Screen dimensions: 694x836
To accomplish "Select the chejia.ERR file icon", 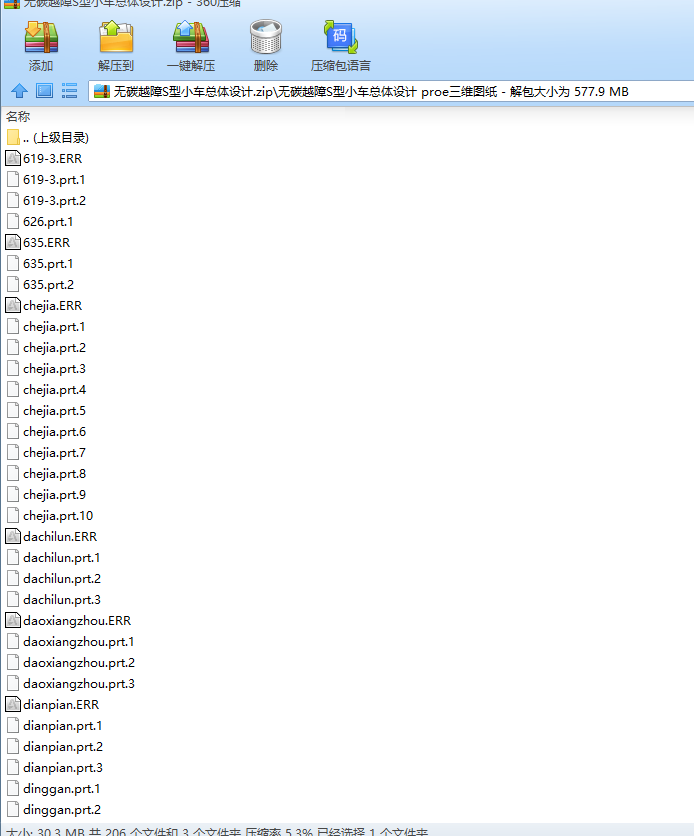I will coord(13,306).
